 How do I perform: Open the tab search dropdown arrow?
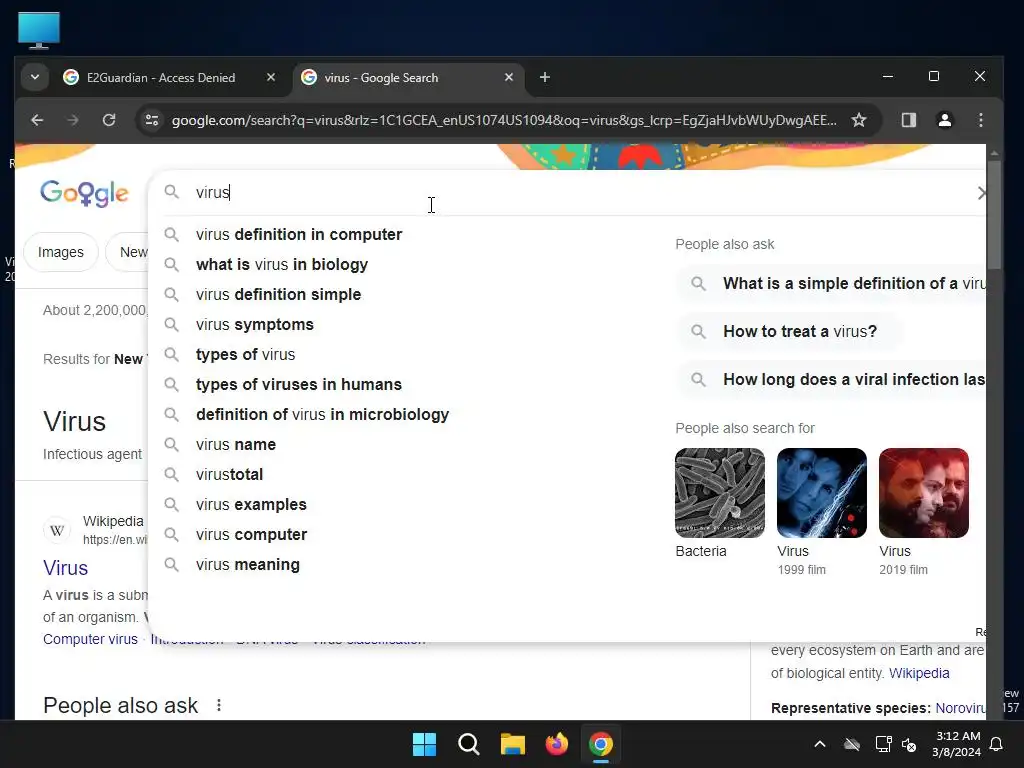tap(35, 77)
